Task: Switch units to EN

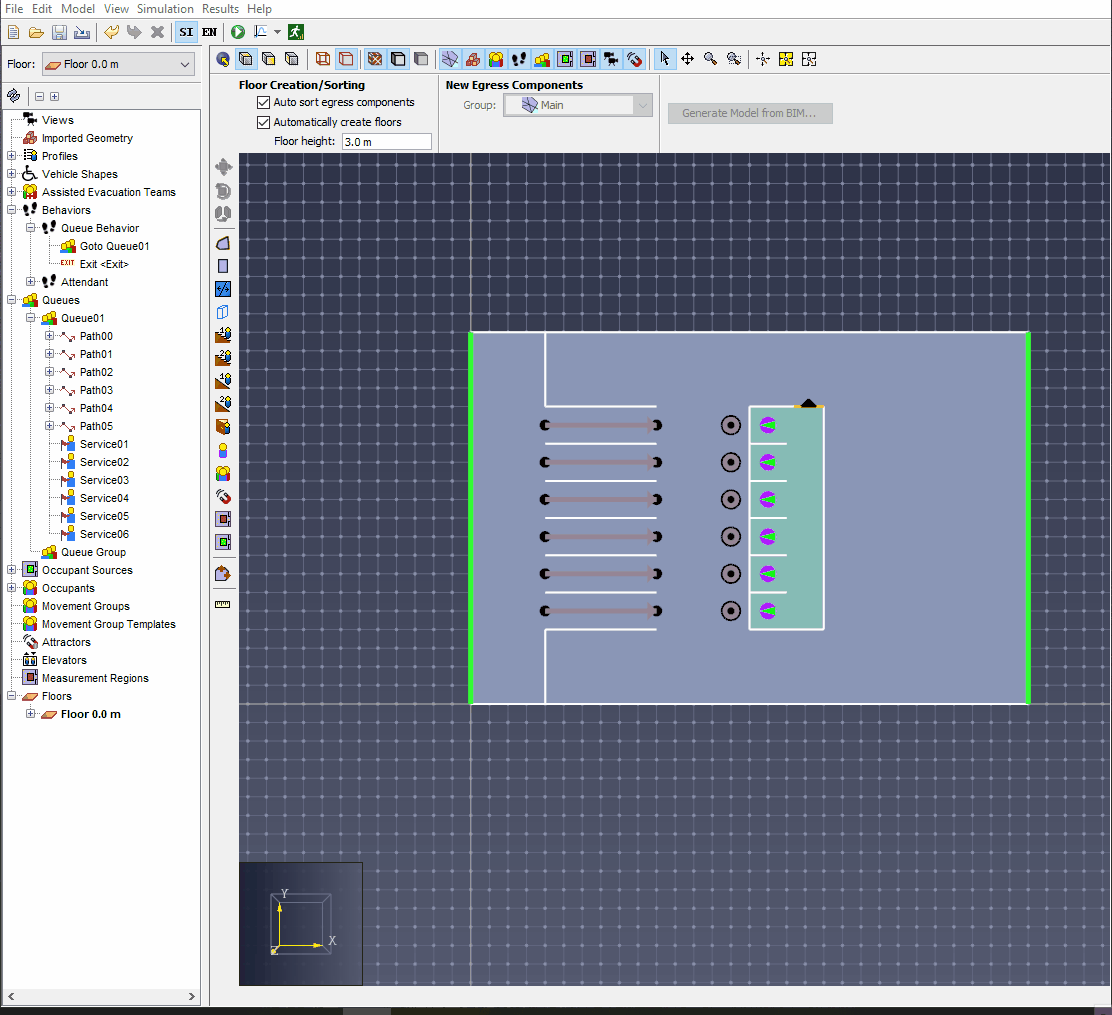Action: [x=209, y=32]
